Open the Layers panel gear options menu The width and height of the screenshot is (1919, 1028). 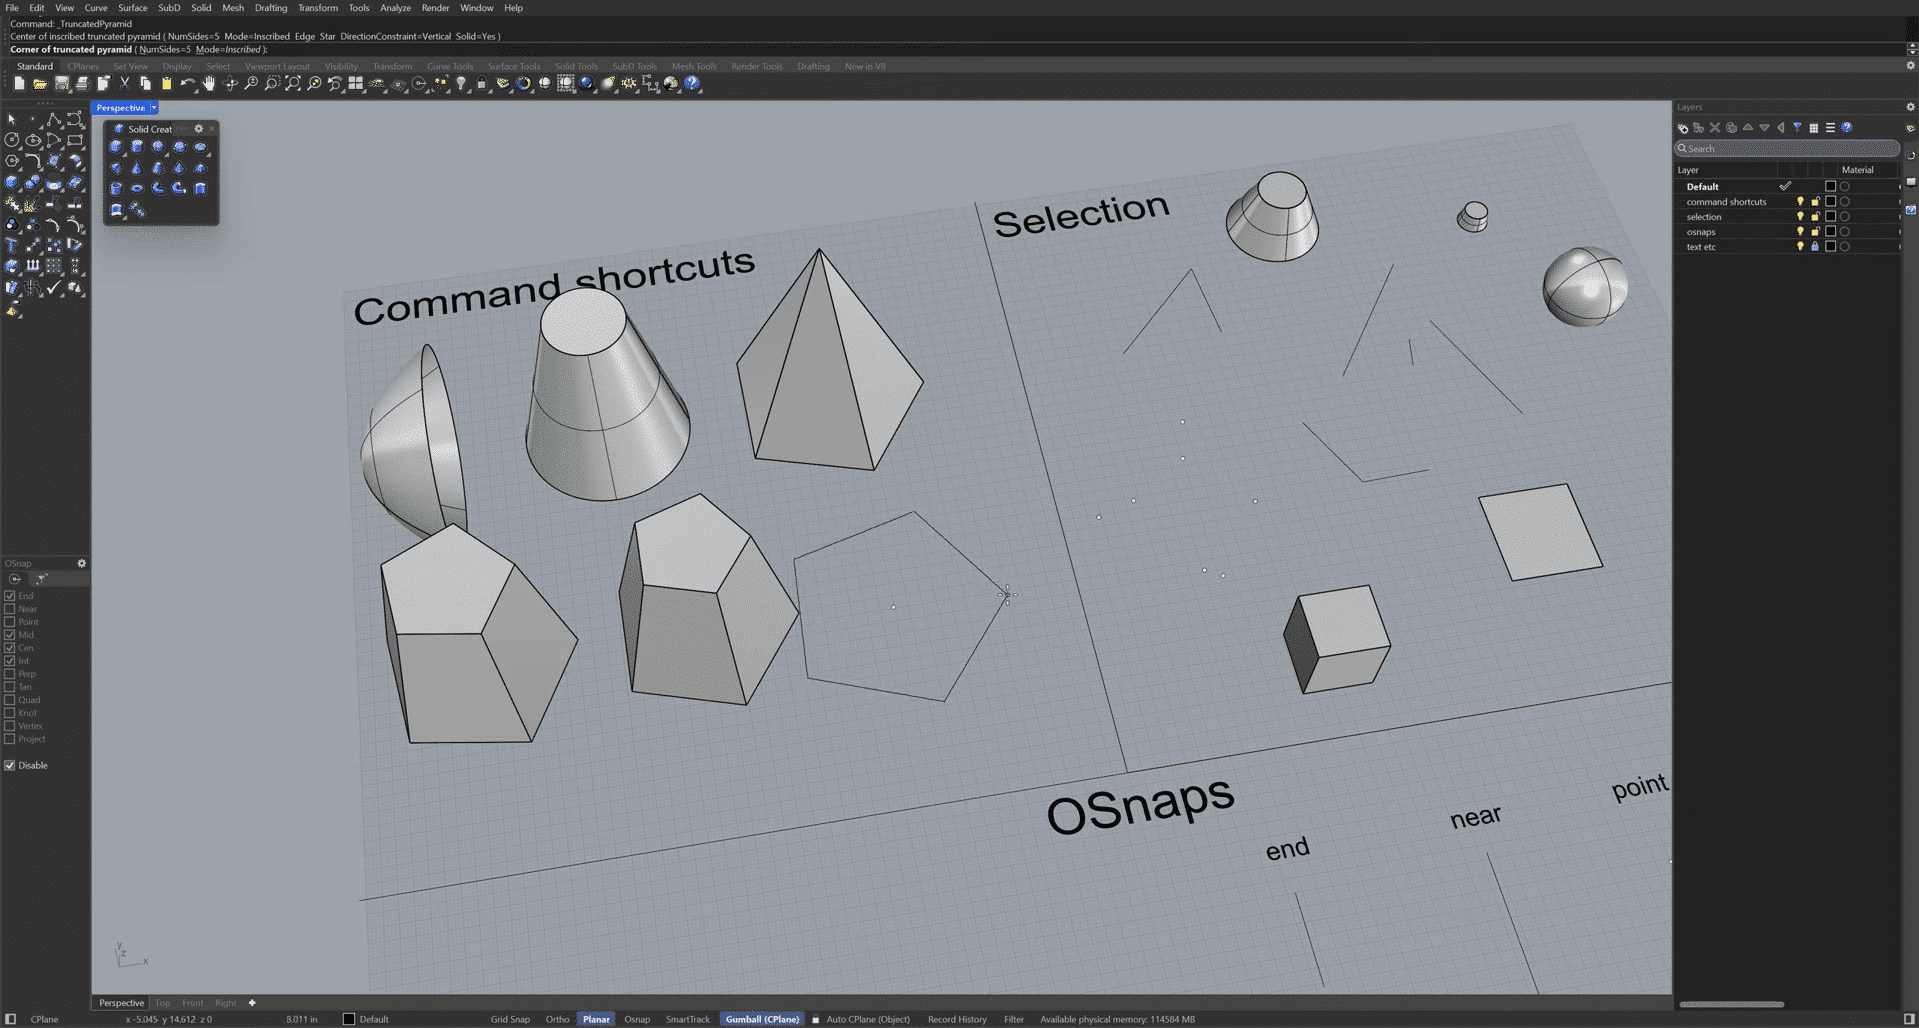[x=1910, y=107]
